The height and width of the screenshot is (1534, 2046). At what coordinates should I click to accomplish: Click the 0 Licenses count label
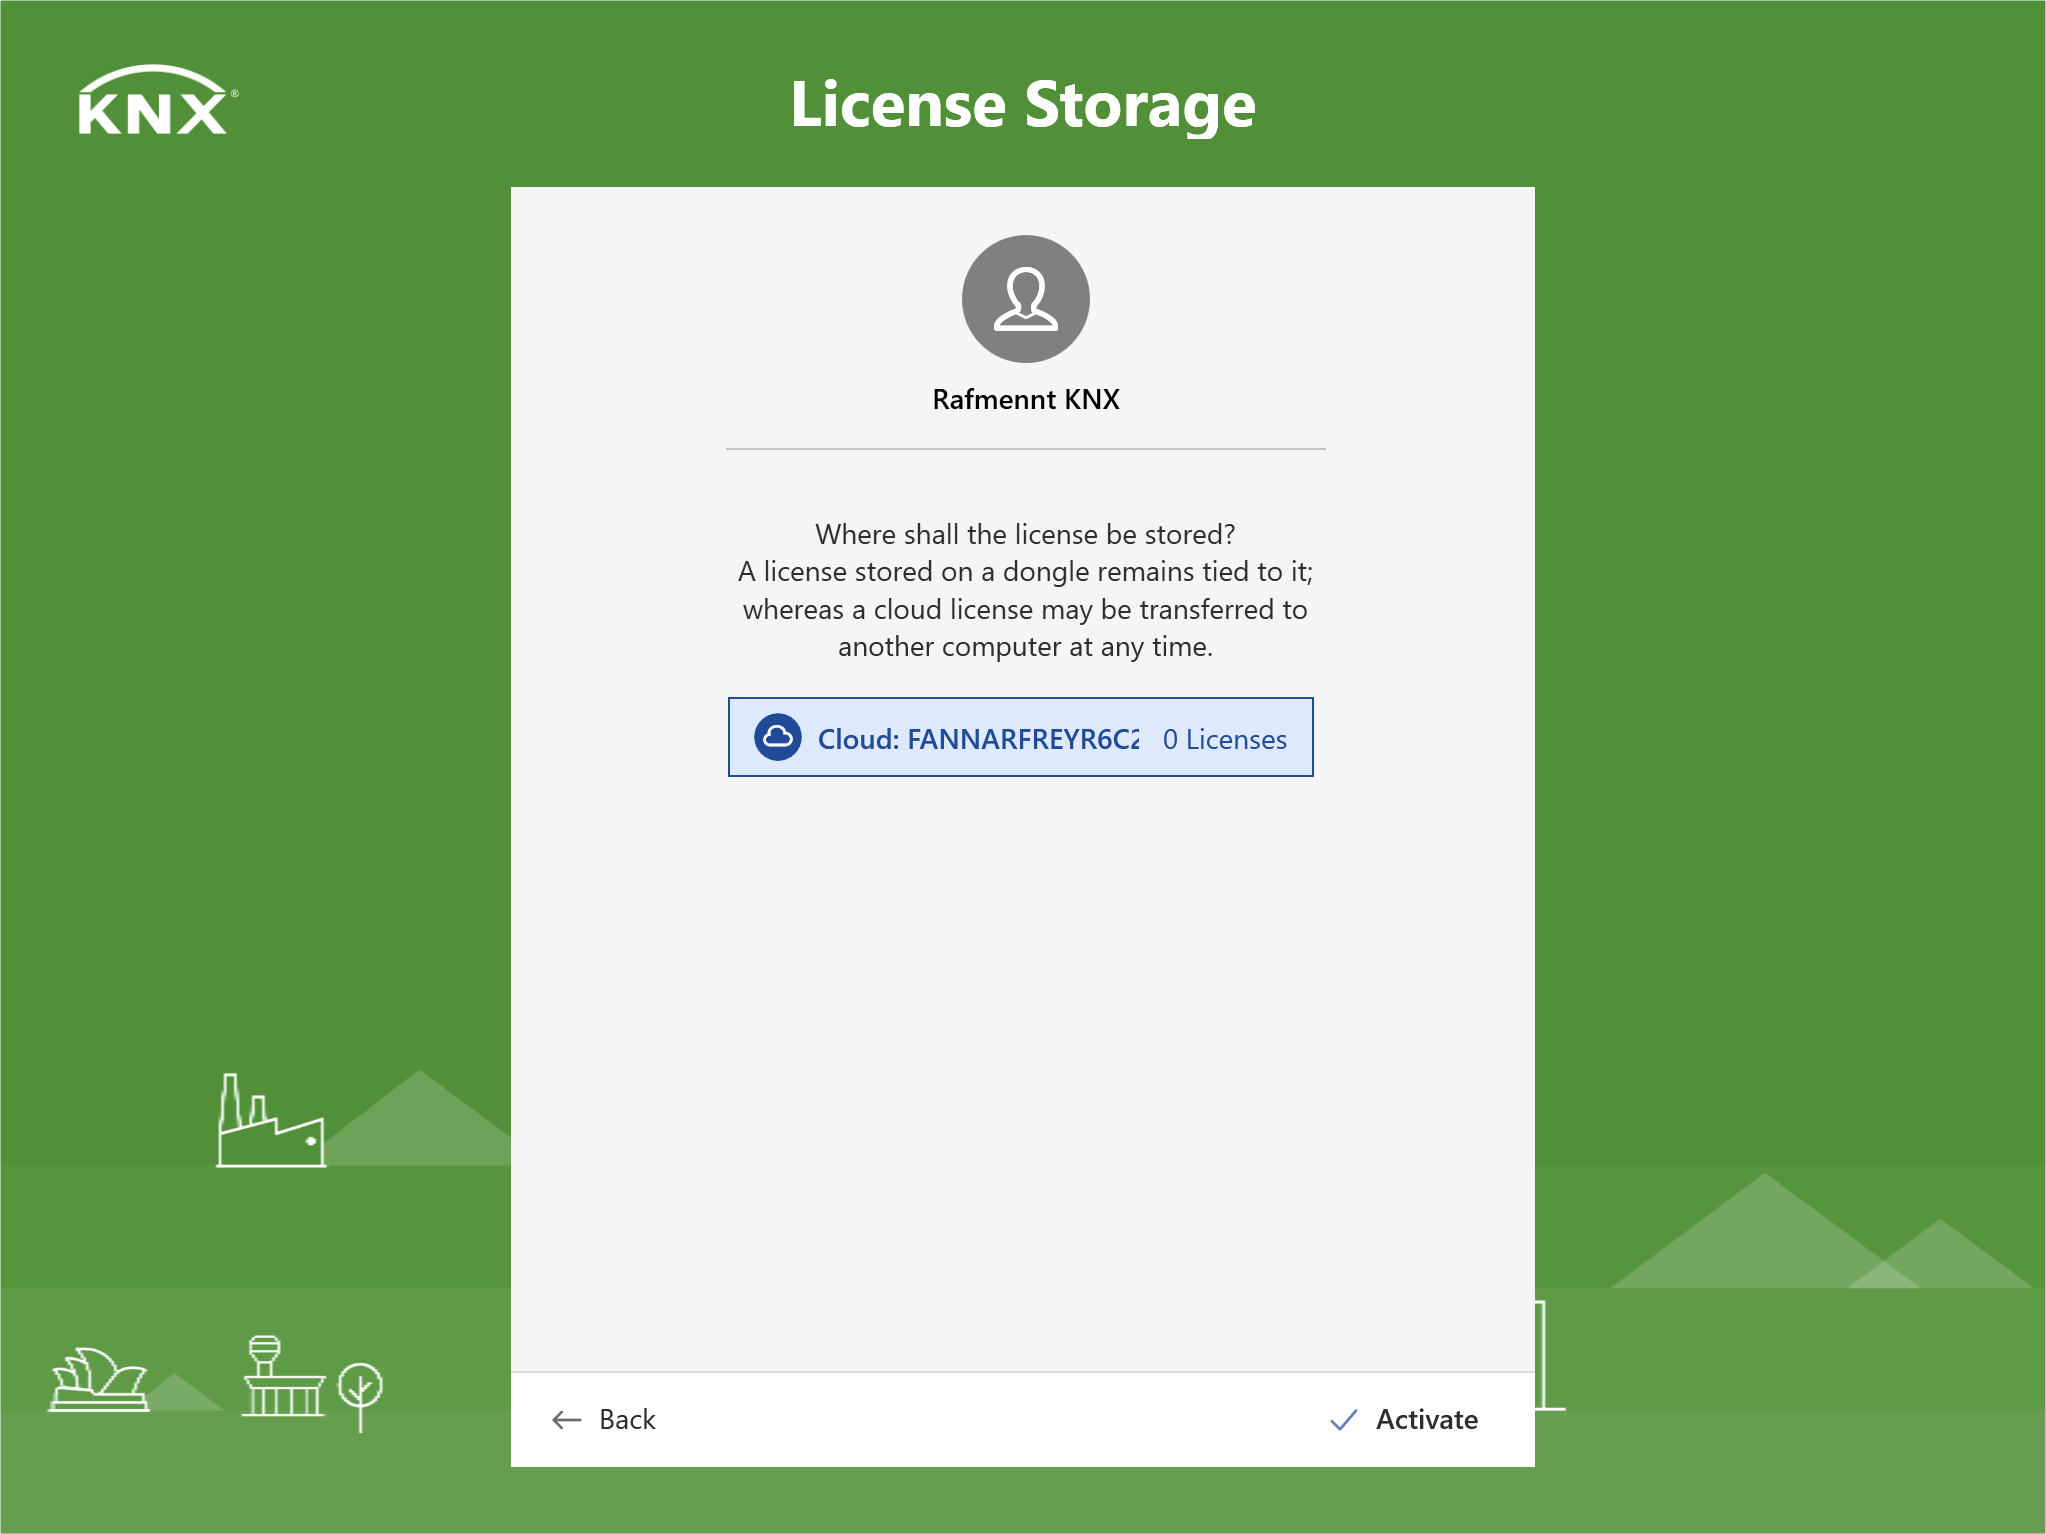(x=1224, y=740)
